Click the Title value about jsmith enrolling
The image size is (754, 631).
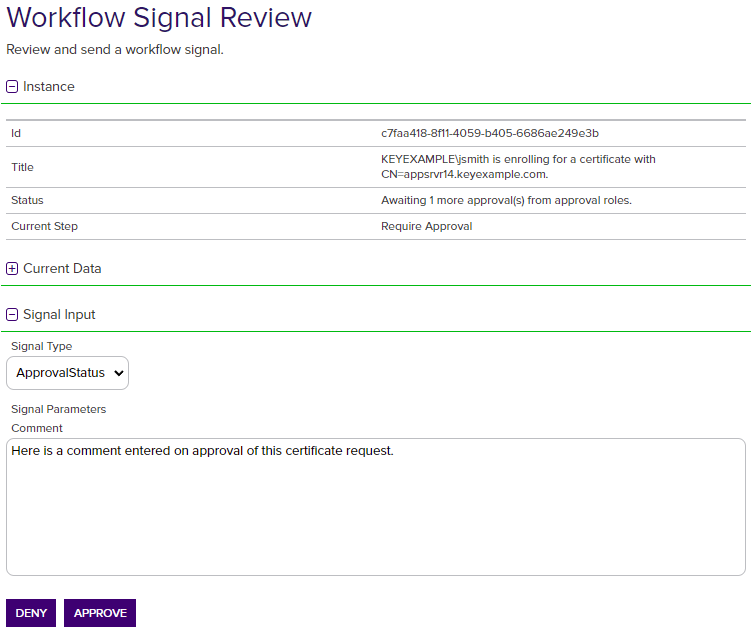point(518,167)
